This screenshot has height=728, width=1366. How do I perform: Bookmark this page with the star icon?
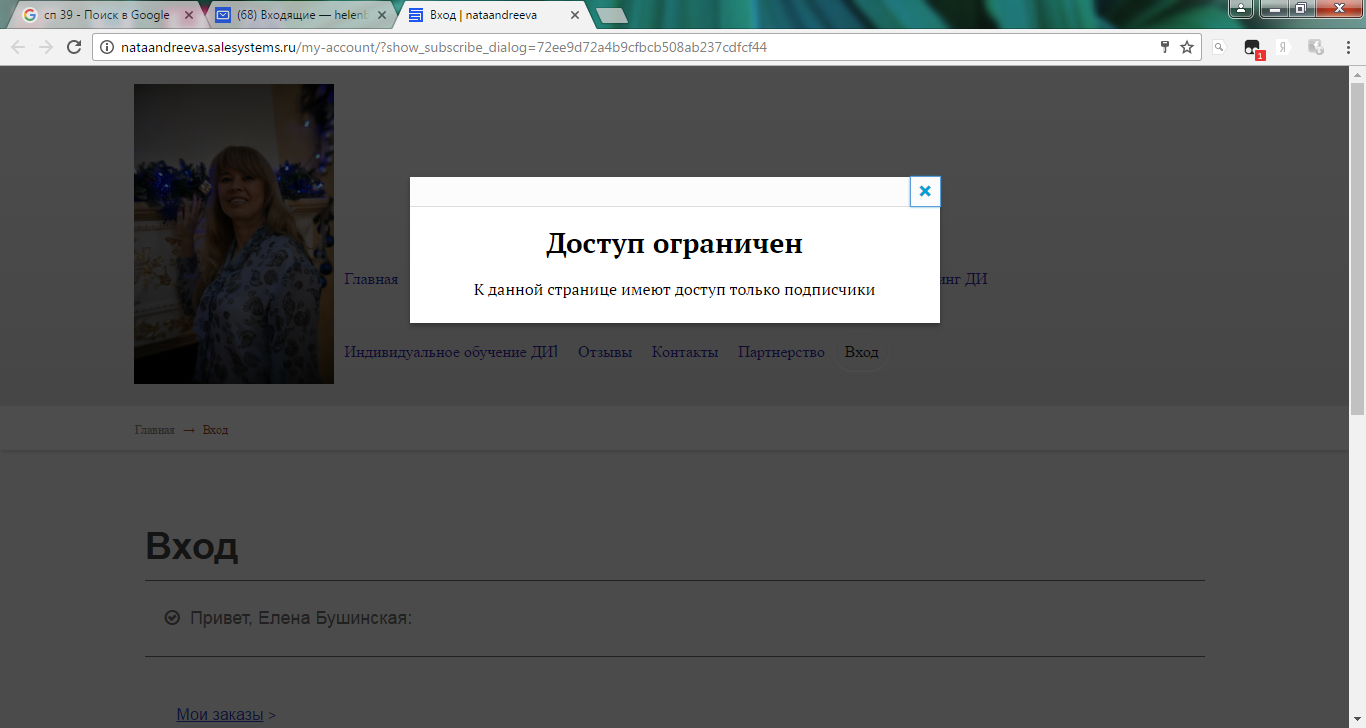click(1187, 47)
